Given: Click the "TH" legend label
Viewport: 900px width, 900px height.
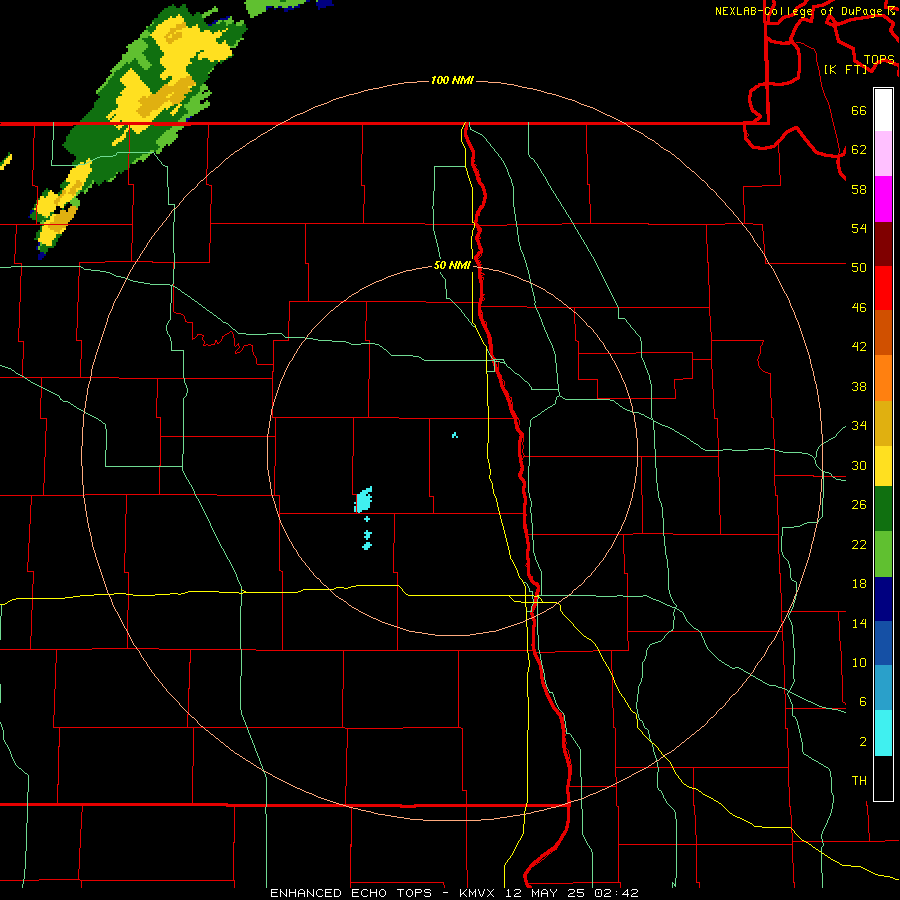Looking at the screenshot, I should (x=859, y=781).
